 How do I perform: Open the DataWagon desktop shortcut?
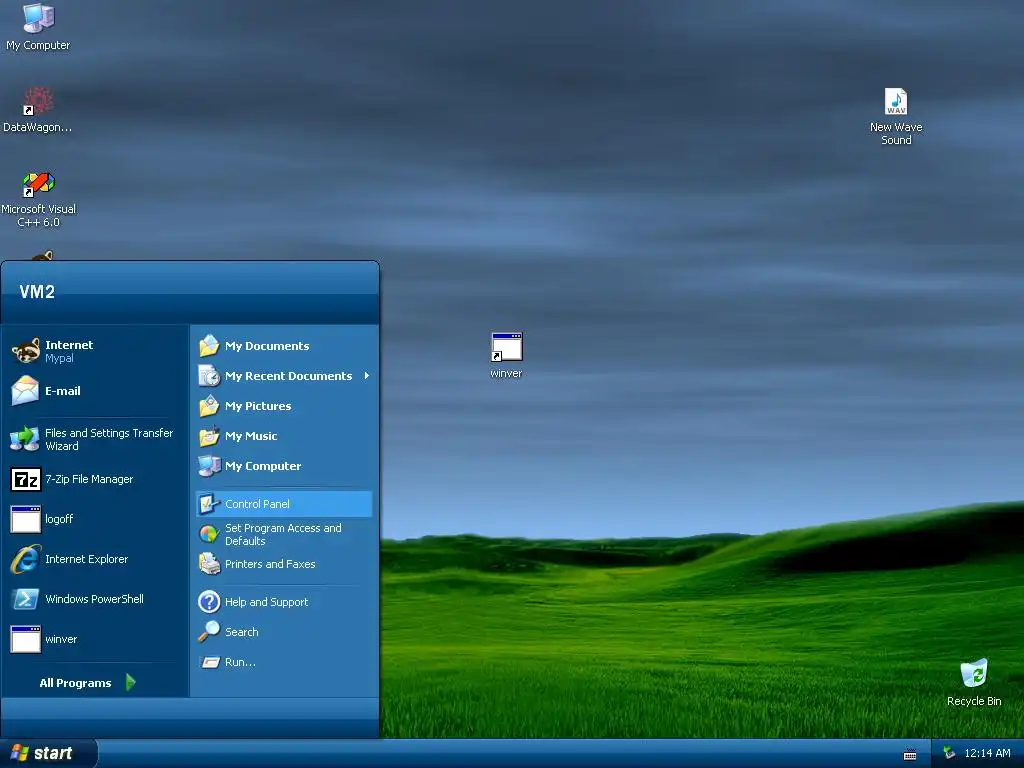click(38, 110)
